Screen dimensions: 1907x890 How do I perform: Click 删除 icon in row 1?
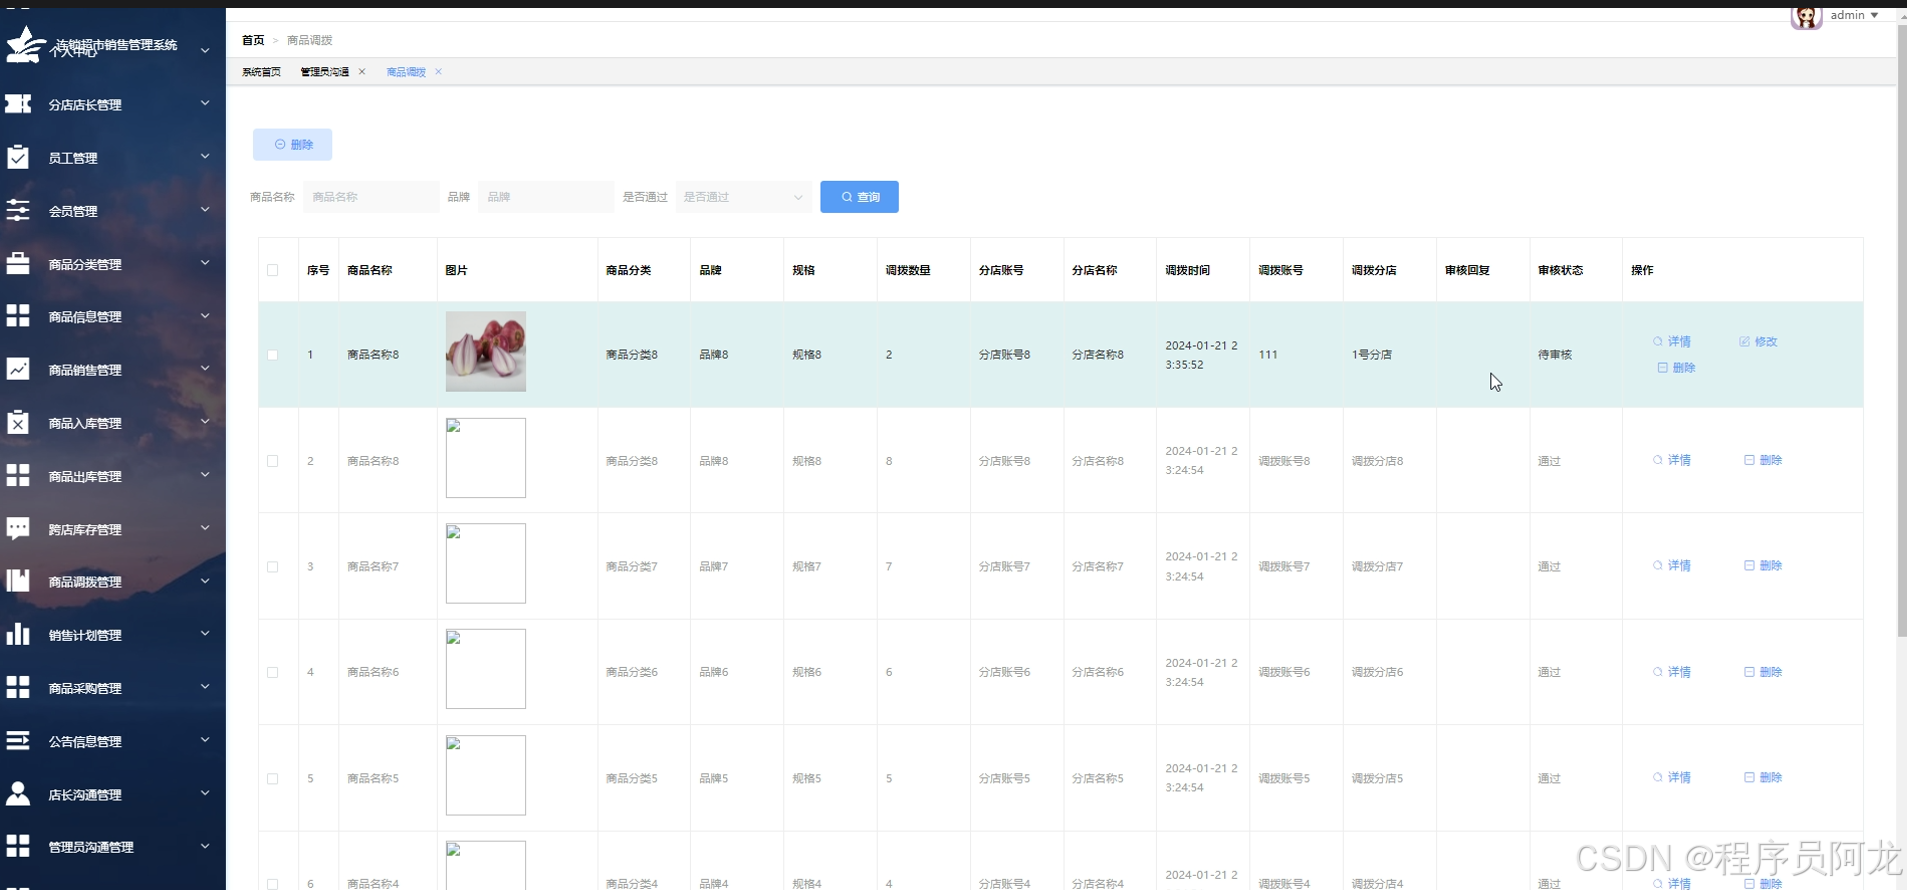click(1663, 367)
